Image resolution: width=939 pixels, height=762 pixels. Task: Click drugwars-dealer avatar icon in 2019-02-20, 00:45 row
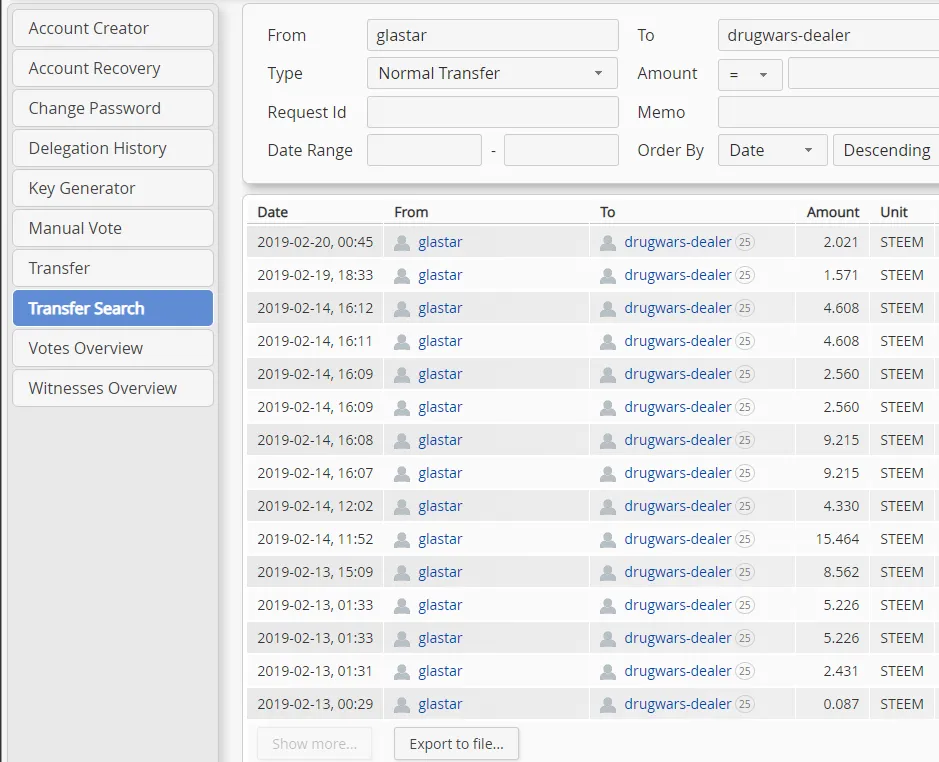point(608,243)
